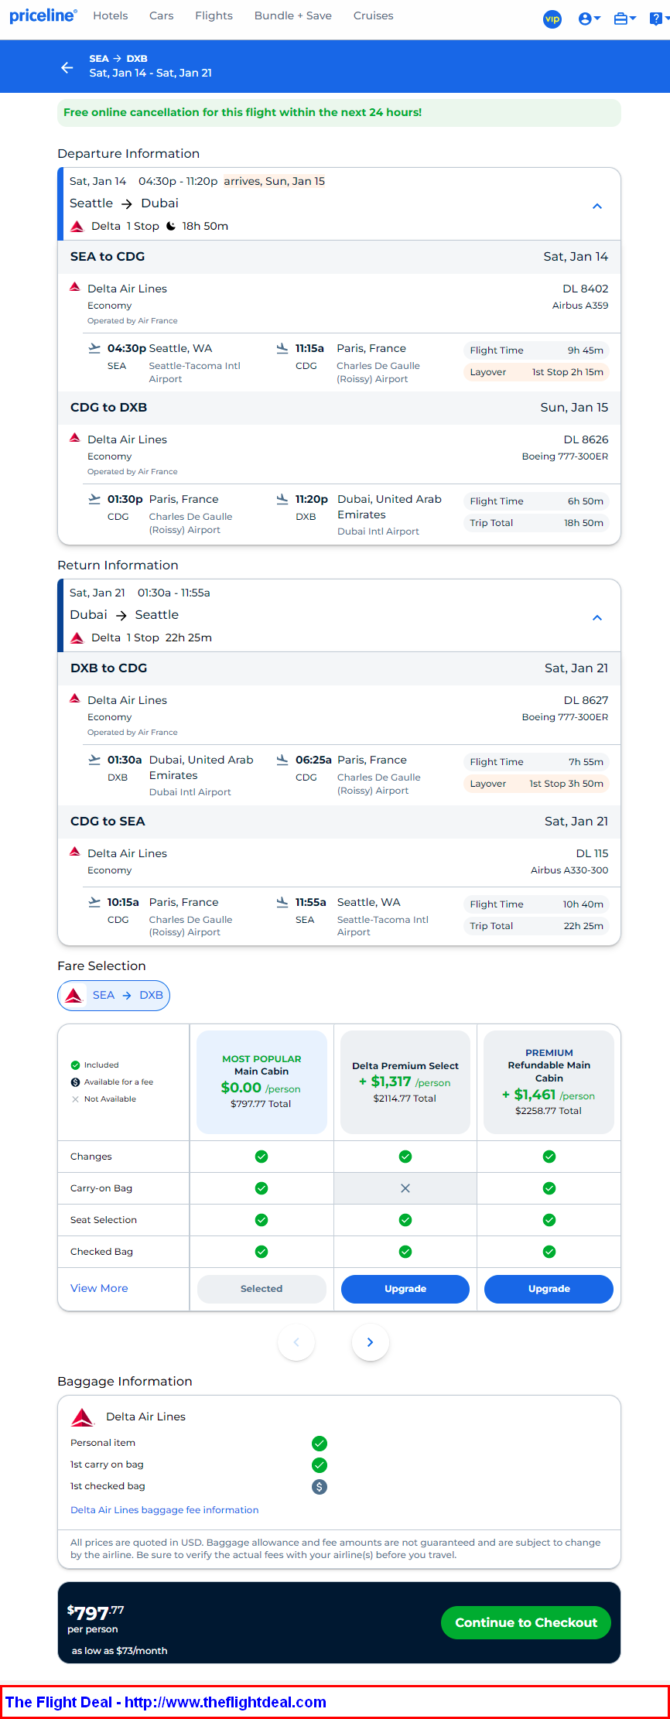Click the Included legend checkmark icon
The image size is (670, 1719).
coord(75,1065)
